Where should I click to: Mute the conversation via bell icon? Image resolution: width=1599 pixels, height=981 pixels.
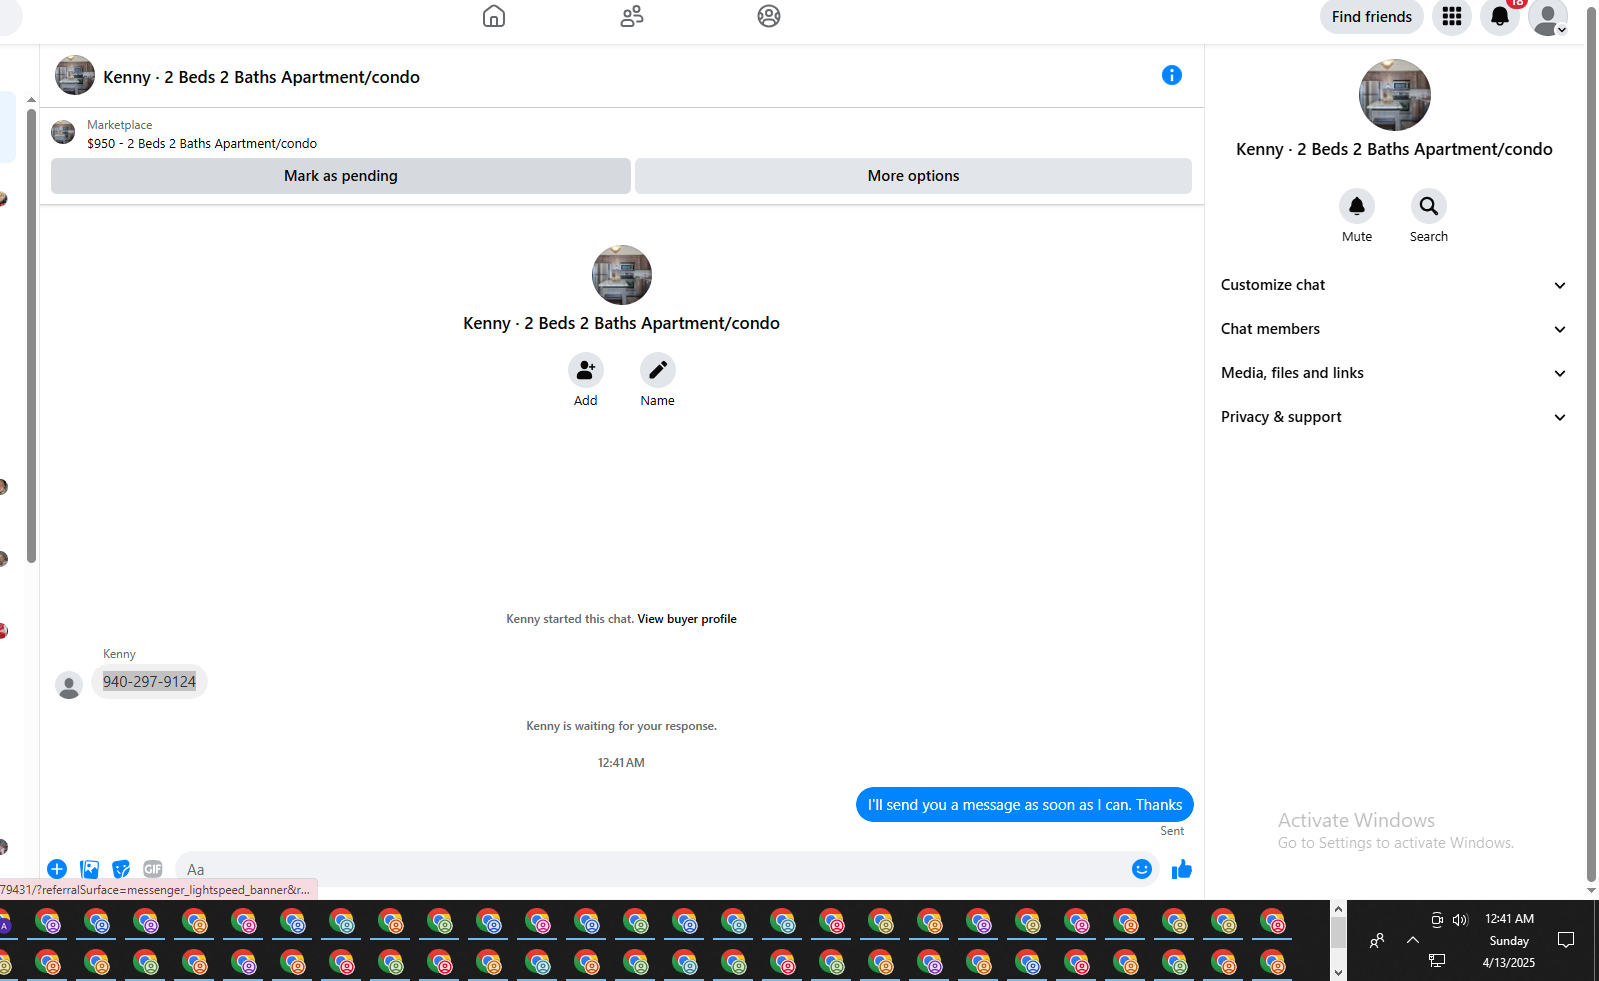(1357, 206)
